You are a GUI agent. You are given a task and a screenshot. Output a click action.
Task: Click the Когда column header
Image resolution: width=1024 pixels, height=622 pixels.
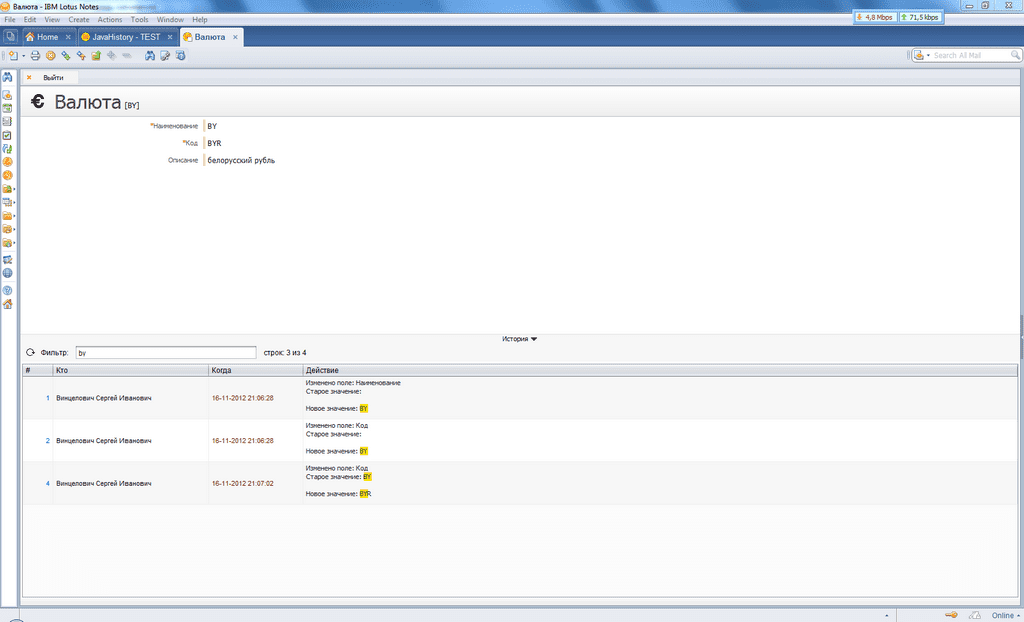(x=222, y=371)
